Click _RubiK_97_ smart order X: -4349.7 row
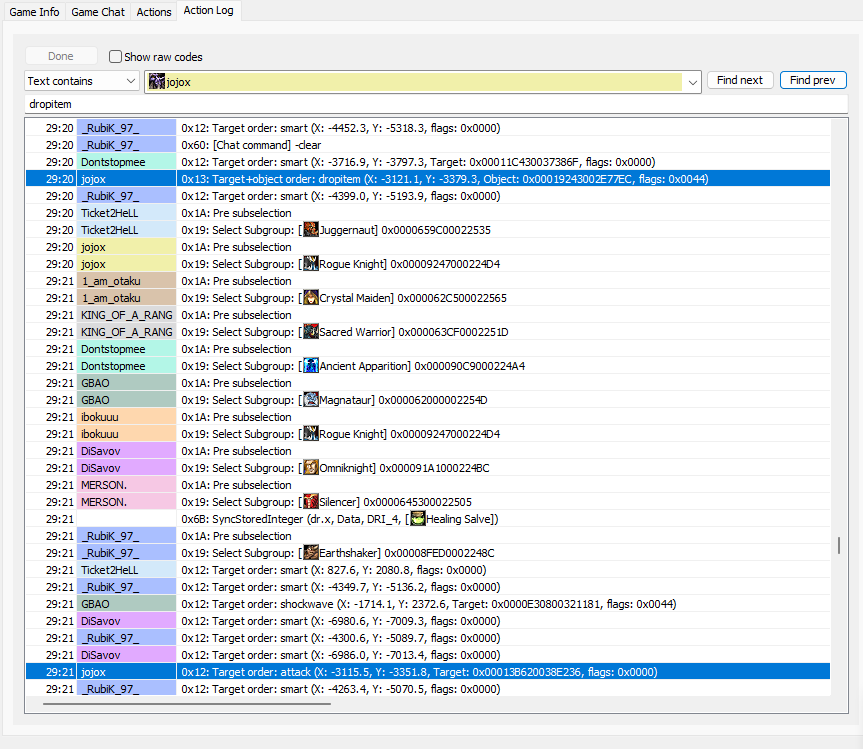Viewport: 863px width, 749px height. coord(428,587)
